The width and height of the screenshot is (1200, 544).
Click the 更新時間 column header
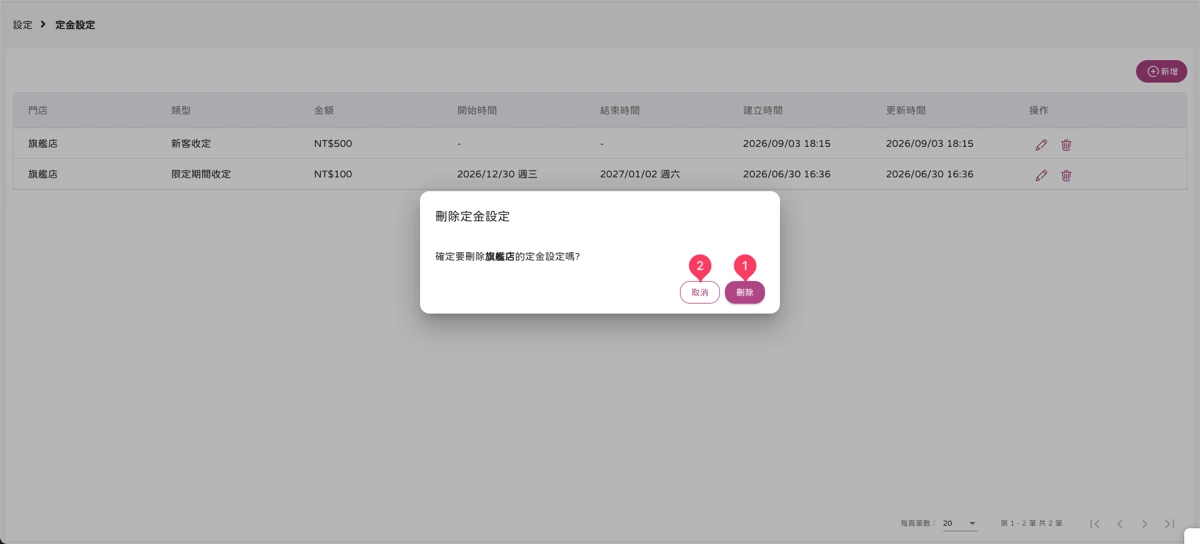point(906,110)
